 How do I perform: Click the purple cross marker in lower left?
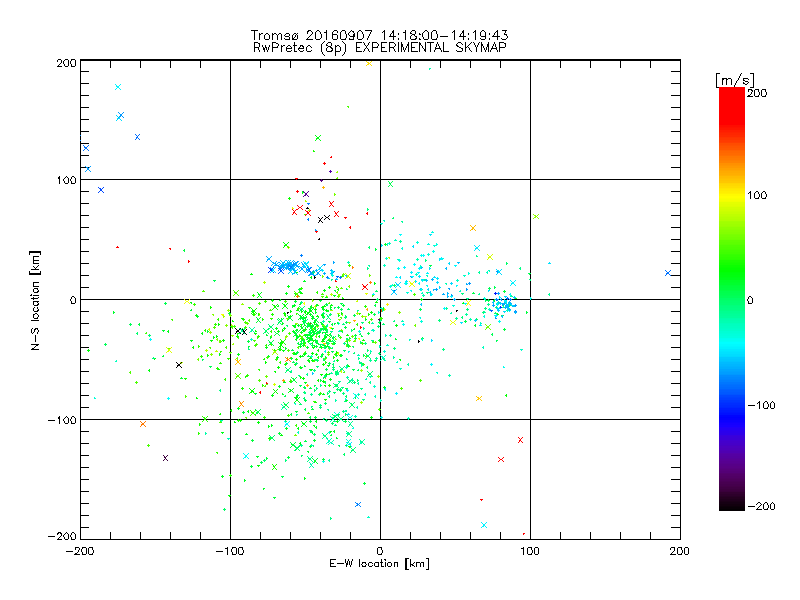(165, 458)
